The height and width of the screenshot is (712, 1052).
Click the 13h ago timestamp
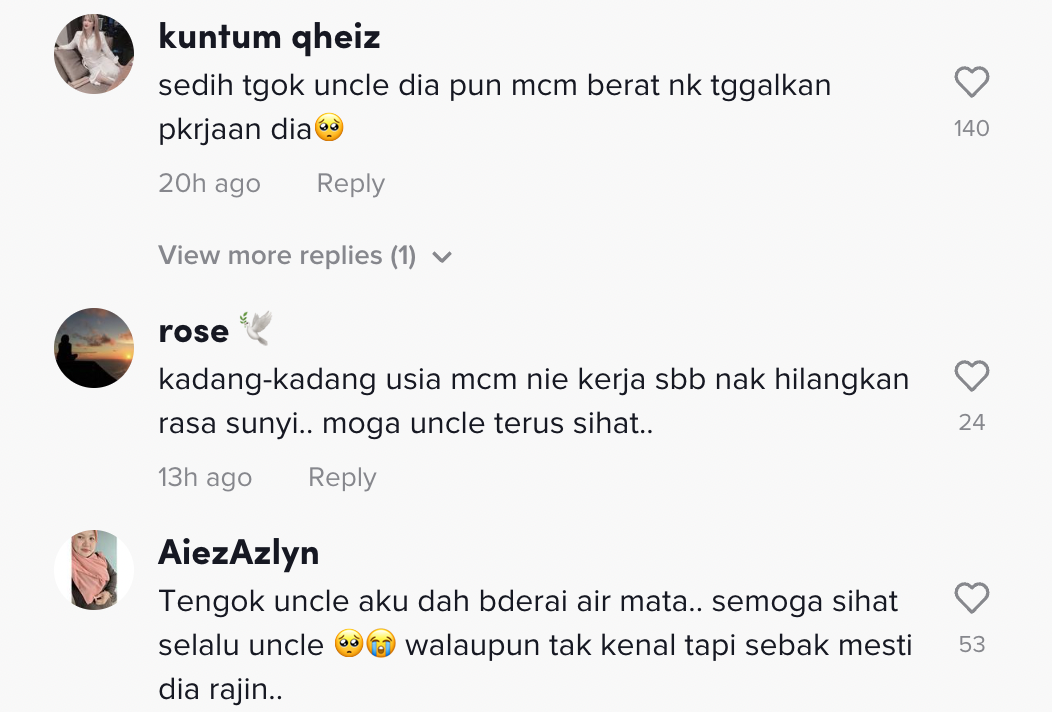point(205,478)
